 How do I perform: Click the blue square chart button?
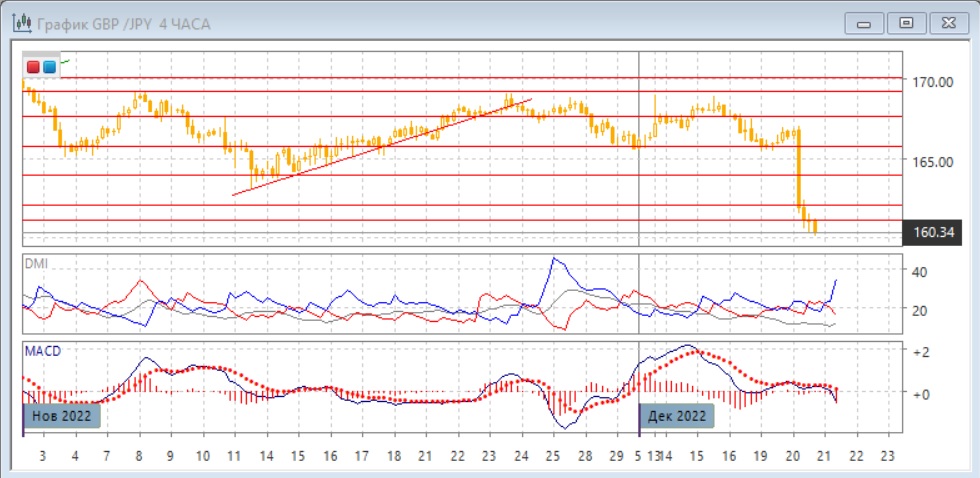point(49,67)
